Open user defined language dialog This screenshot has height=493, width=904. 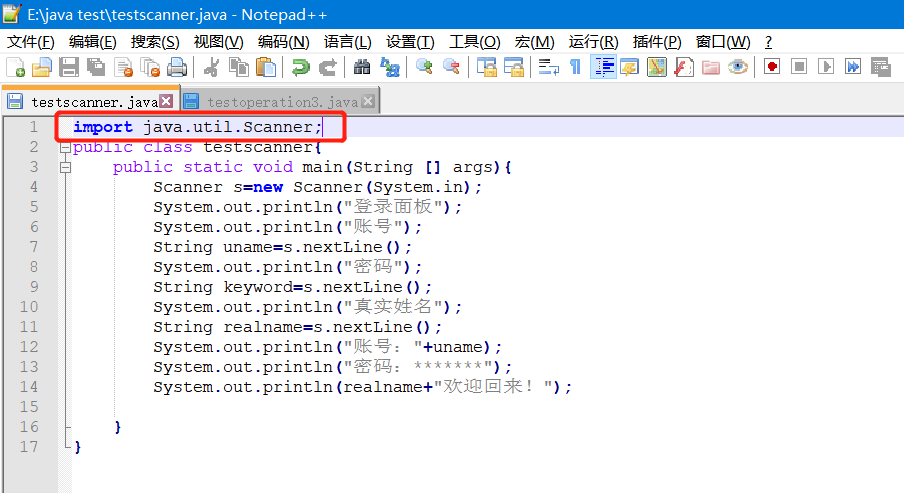pos(630,67)
